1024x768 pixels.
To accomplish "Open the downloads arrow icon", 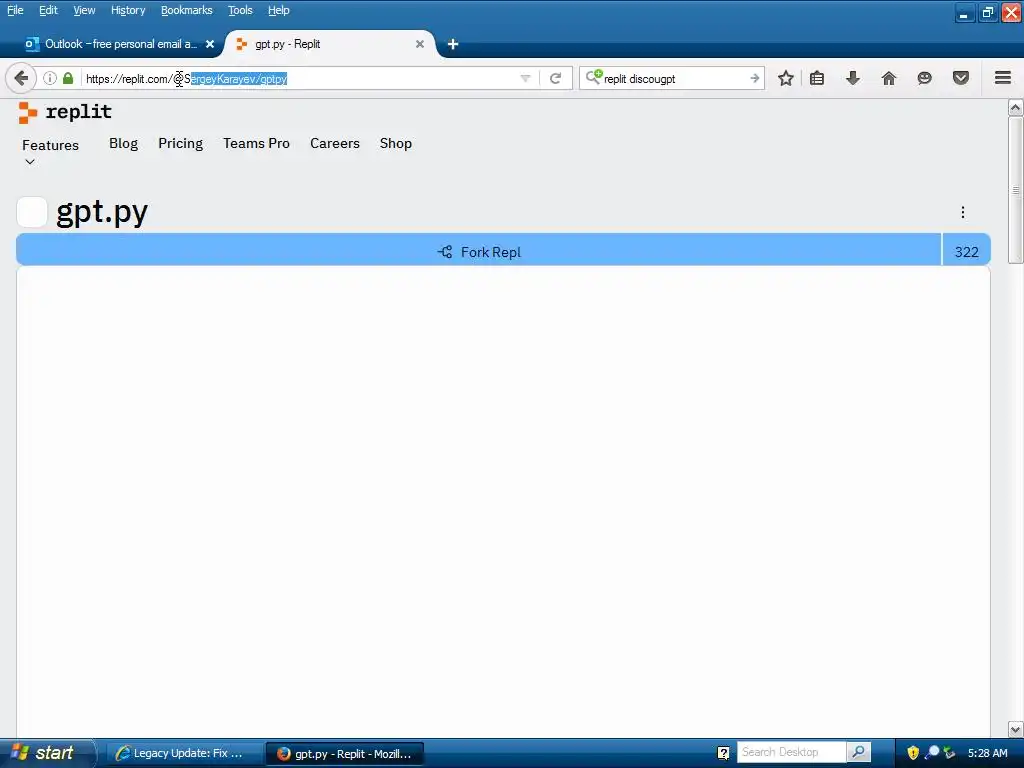I will click(852, 78).
